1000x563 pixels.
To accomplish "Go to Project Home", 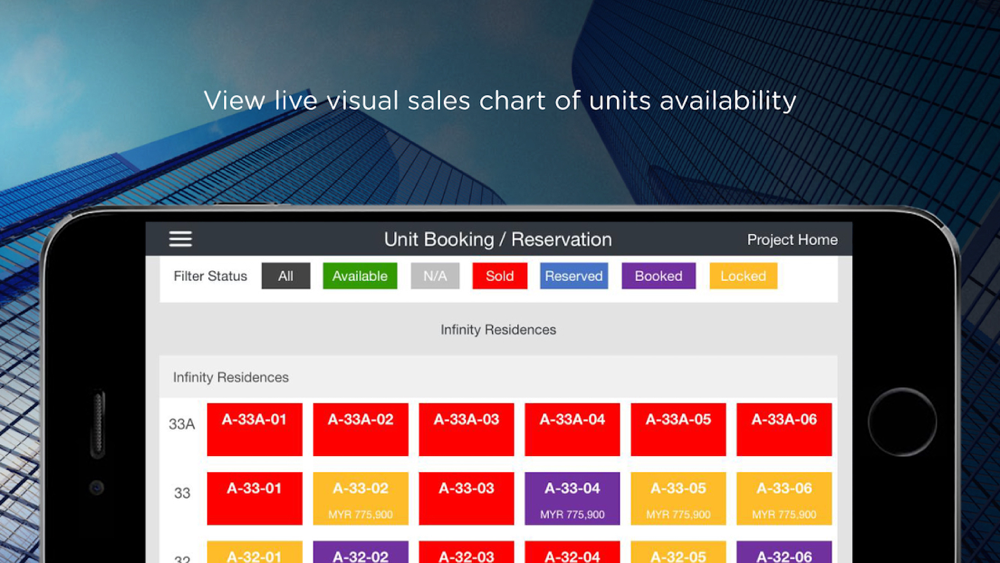I will [792, 240].
